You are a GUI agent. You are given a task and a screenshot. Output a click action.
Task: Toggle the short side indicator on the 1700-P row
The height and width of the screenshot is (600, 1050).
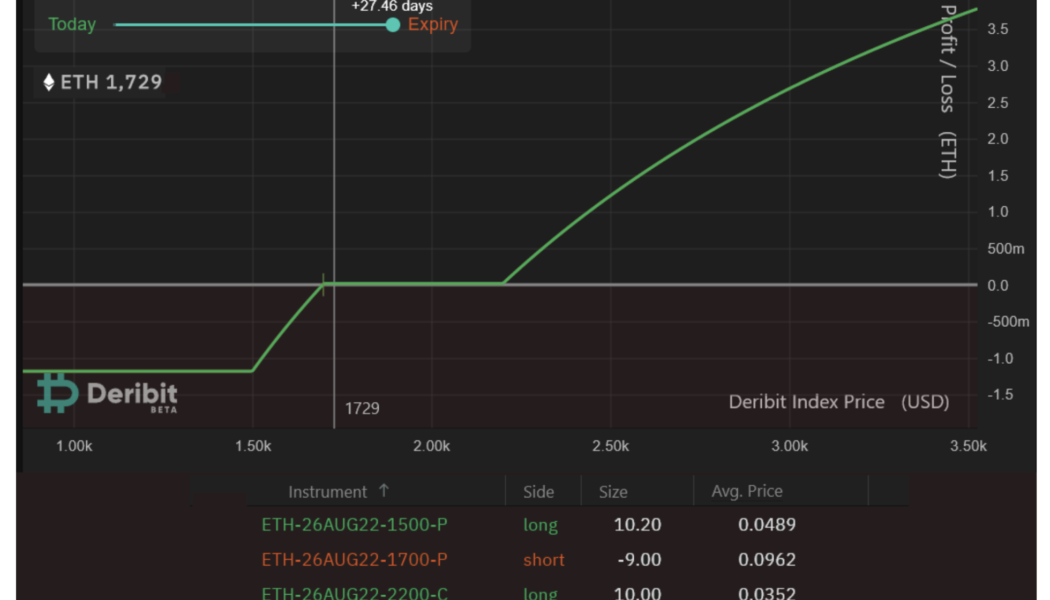pos(544,560)
